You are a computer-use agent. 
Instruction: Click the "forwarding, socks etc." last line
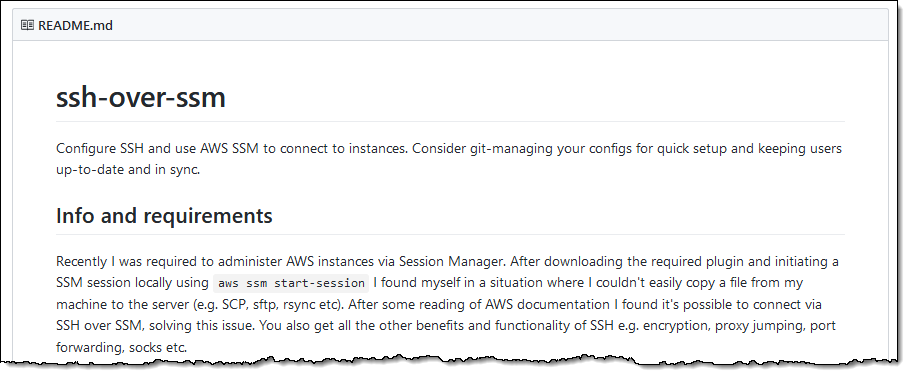[122, 347]
